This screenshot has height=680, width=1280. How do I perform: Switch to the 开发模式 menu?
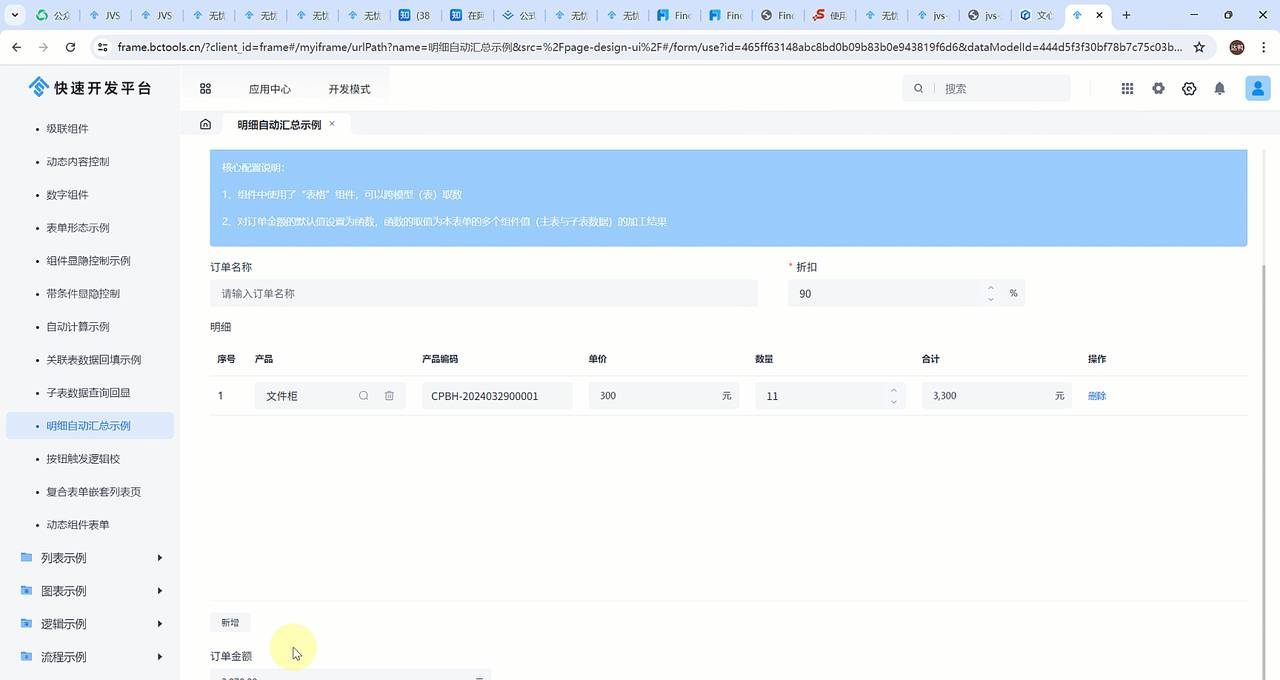tap(348, 88)
